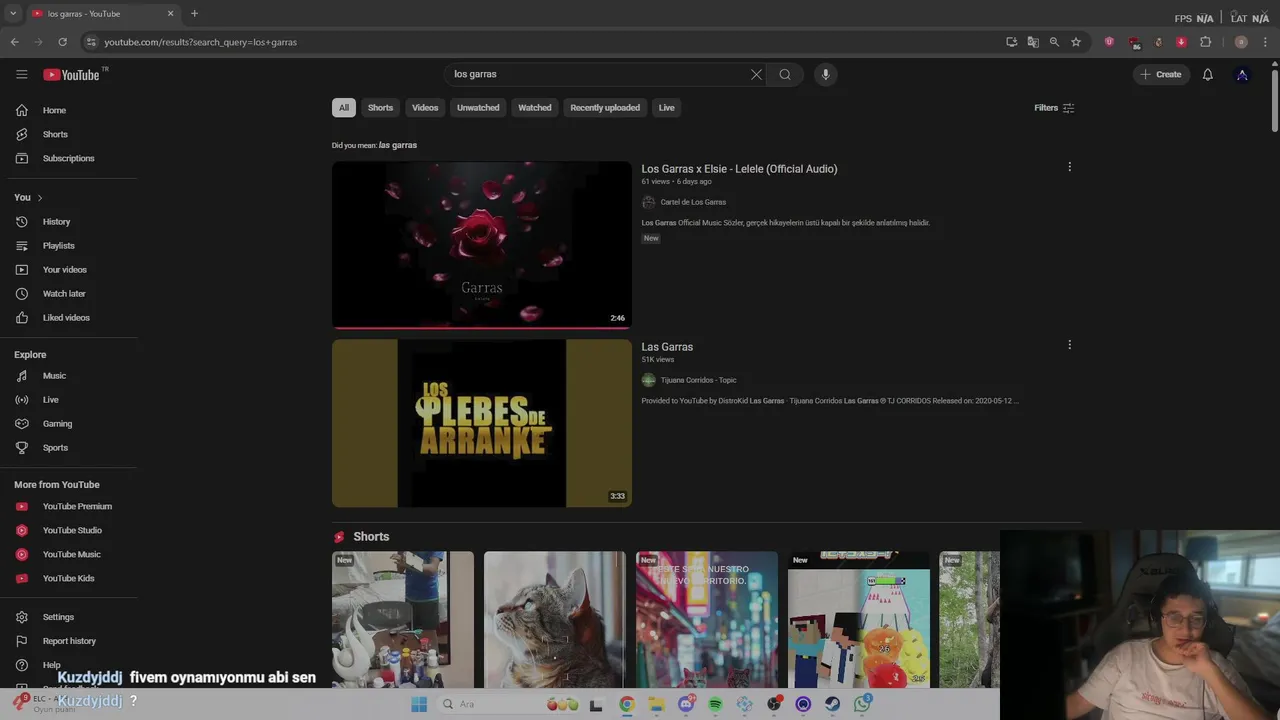Select the Unwatched filter chip
This screenshot has width=1280, height=720.
click(x=478, y=108)
